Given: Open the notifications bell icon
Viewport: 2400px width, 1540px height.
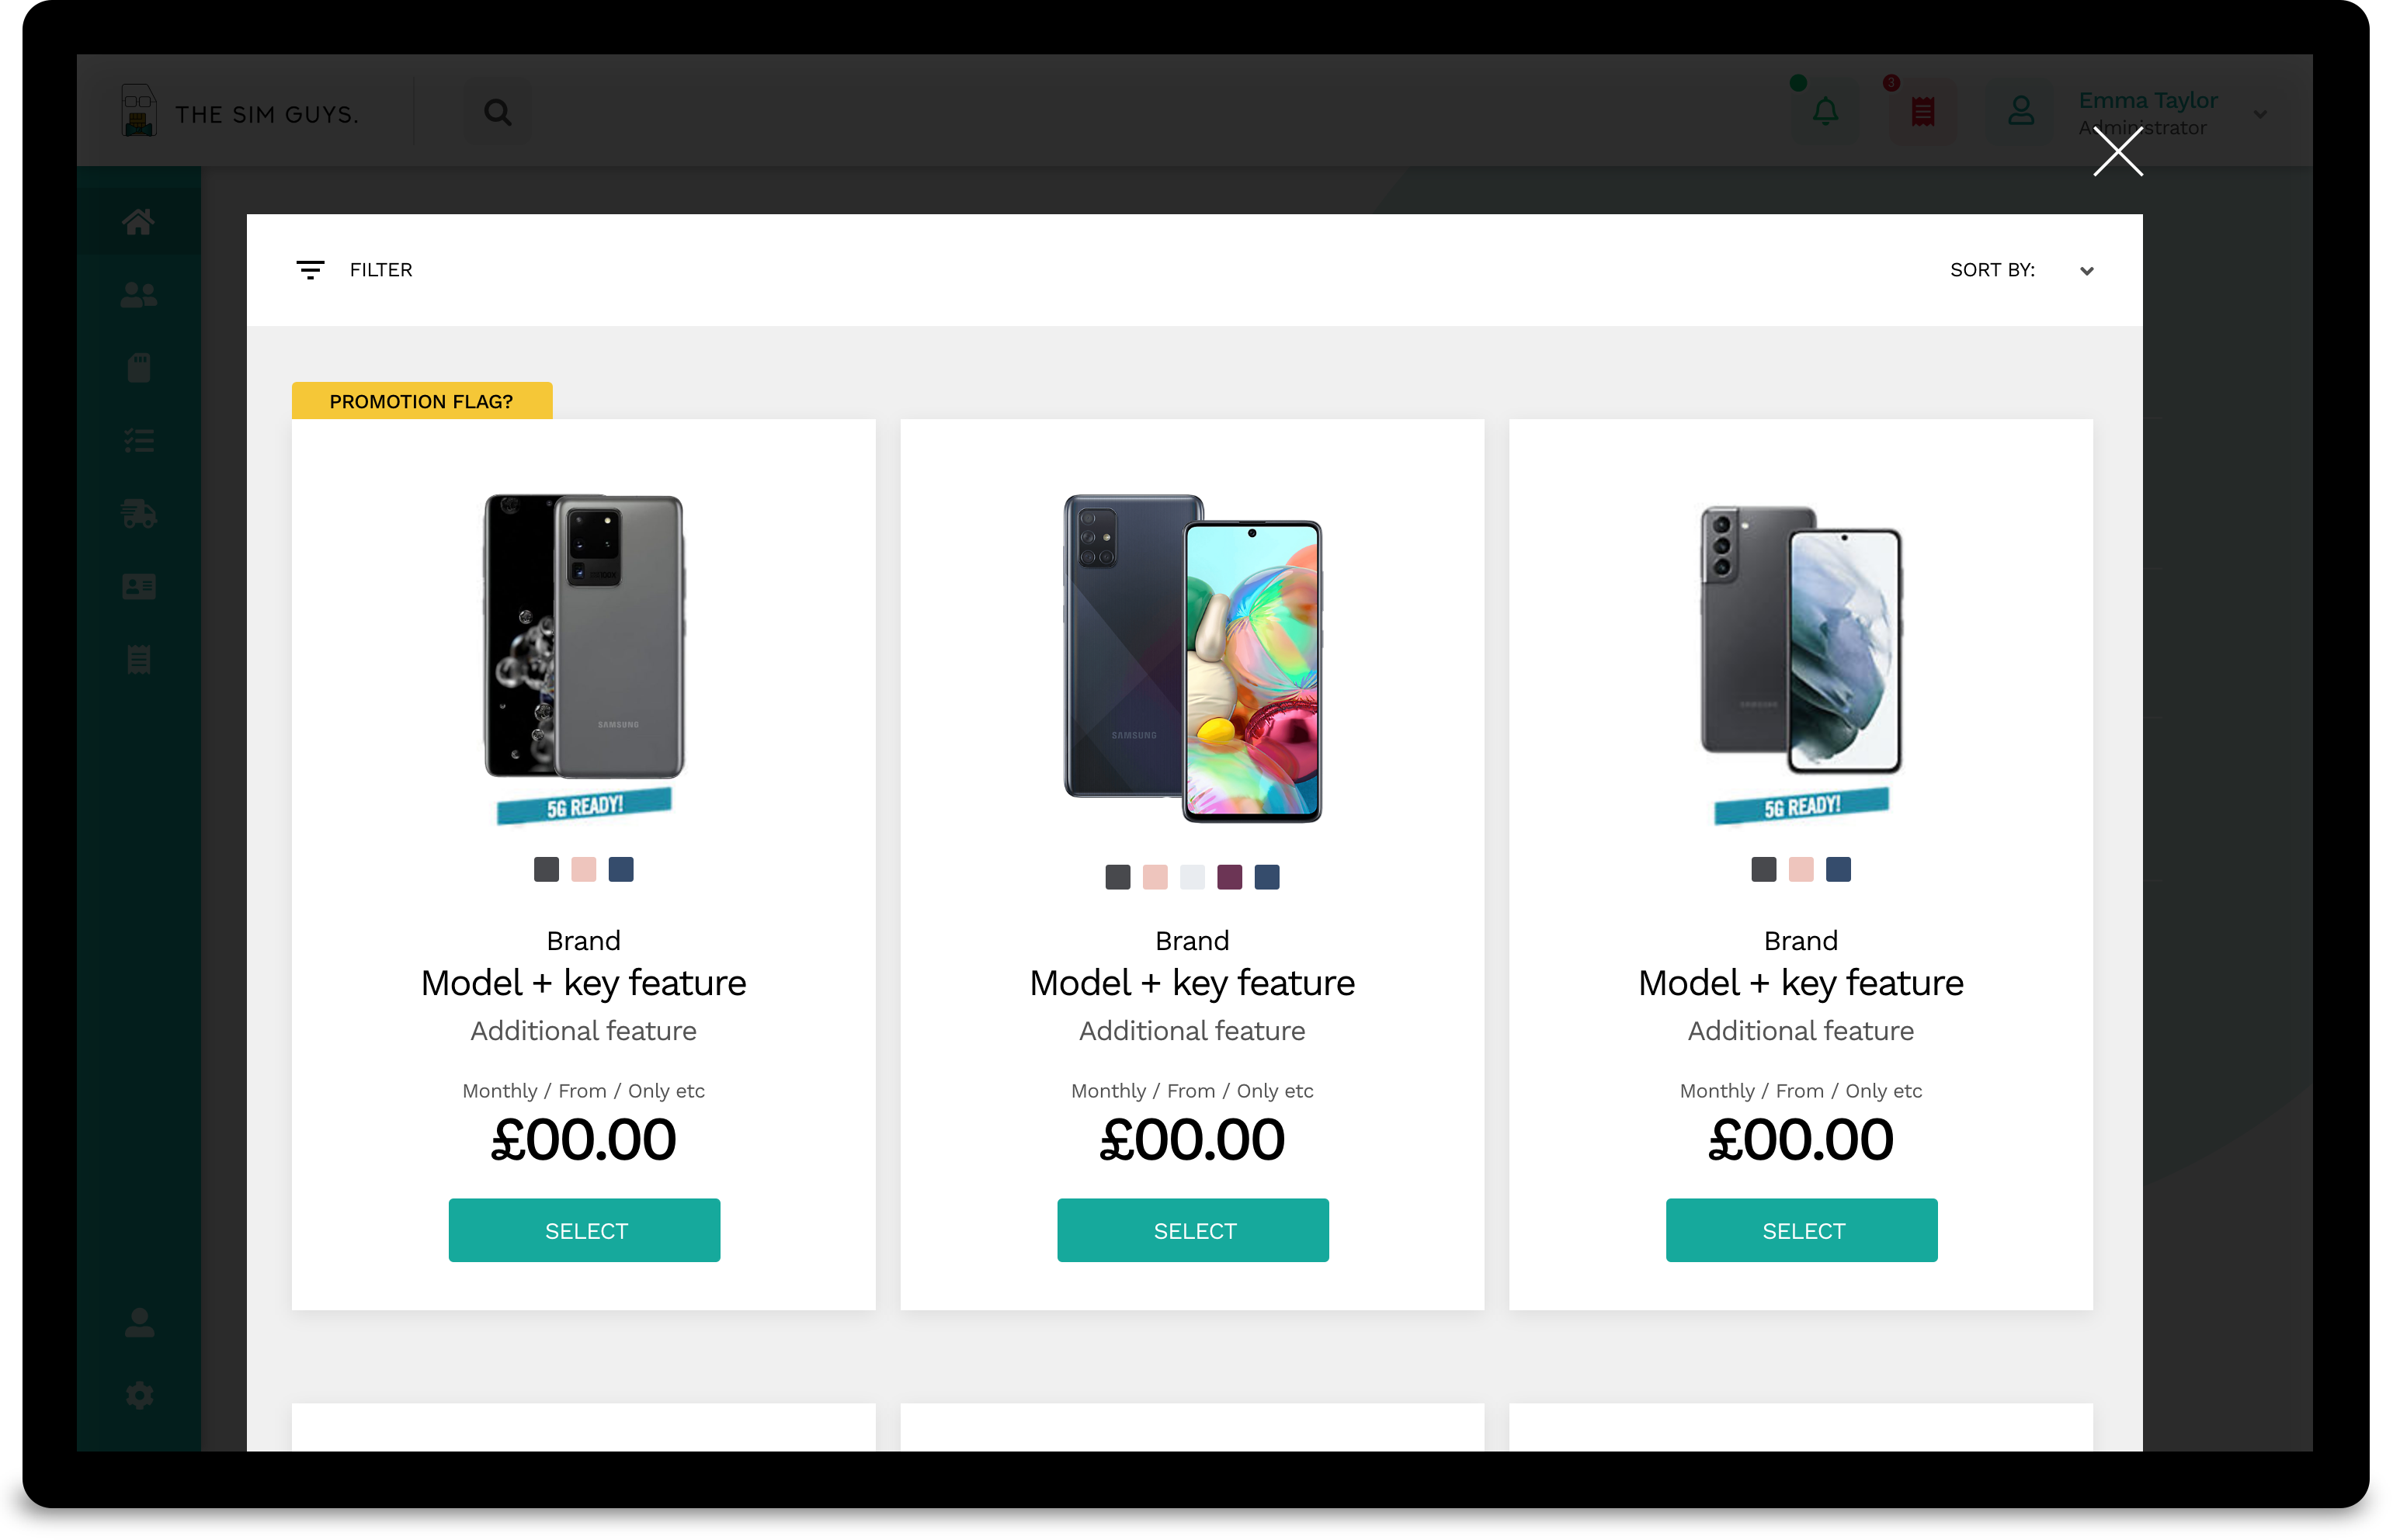Looking at the screenshot, I should pyautogui.click(x=1826, y=111).
